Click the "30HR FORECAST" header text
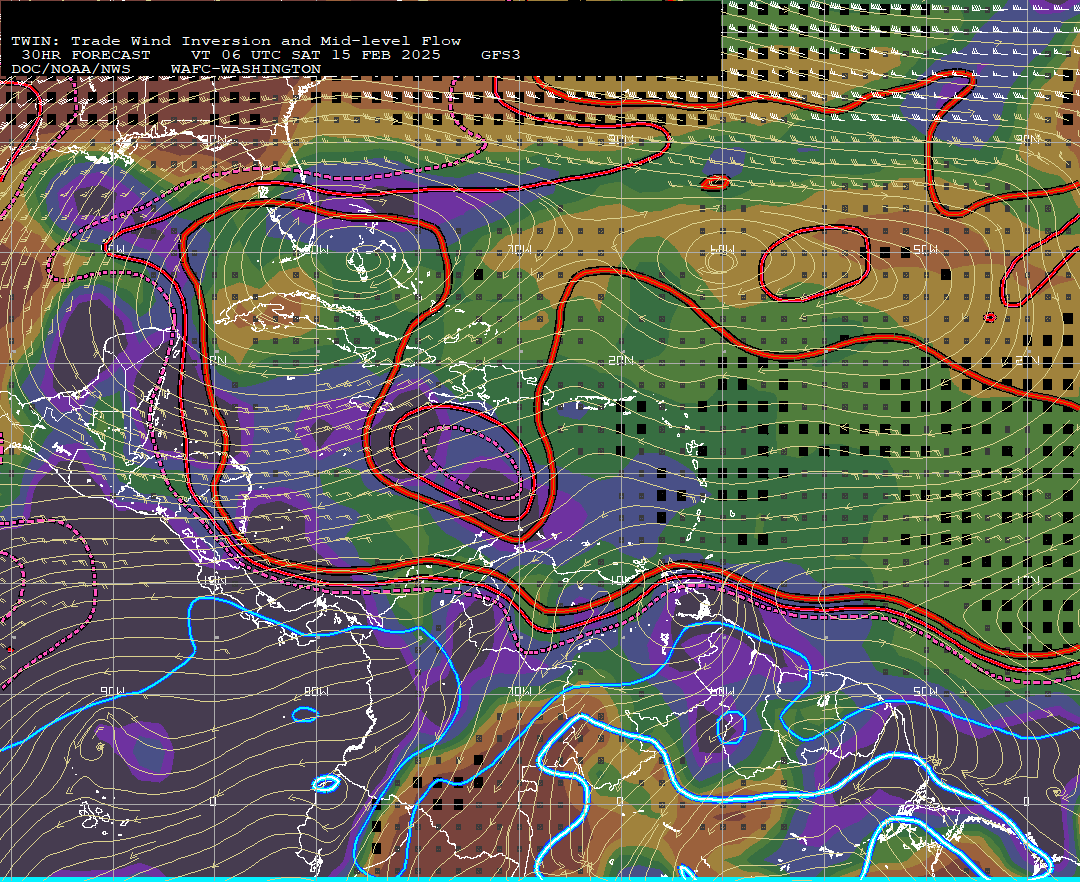The image size is (1080, 882). click(x=85, y=55)
